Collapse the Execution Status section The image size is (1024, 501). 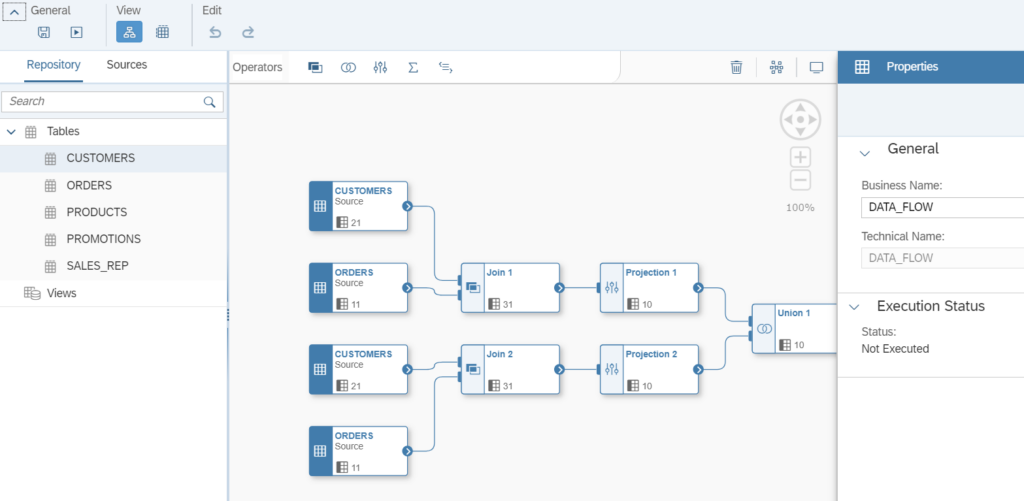pyautogui.click(x=856, y=308)
